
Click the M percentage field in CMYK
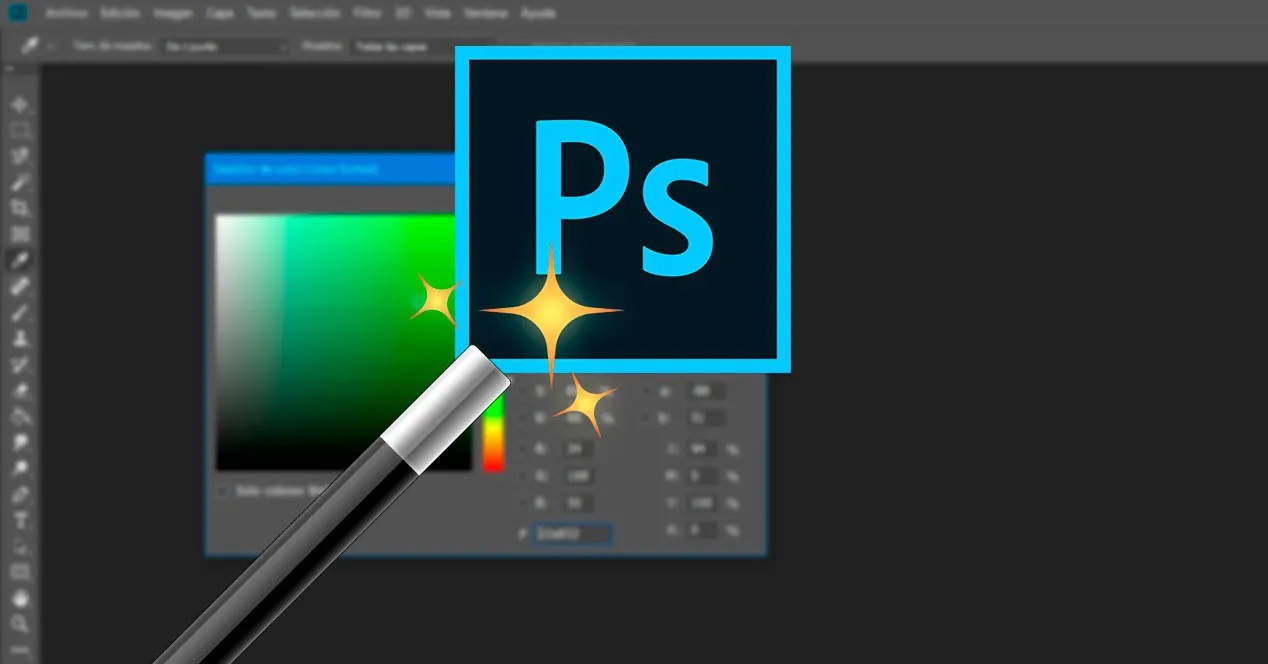(703, 477)
